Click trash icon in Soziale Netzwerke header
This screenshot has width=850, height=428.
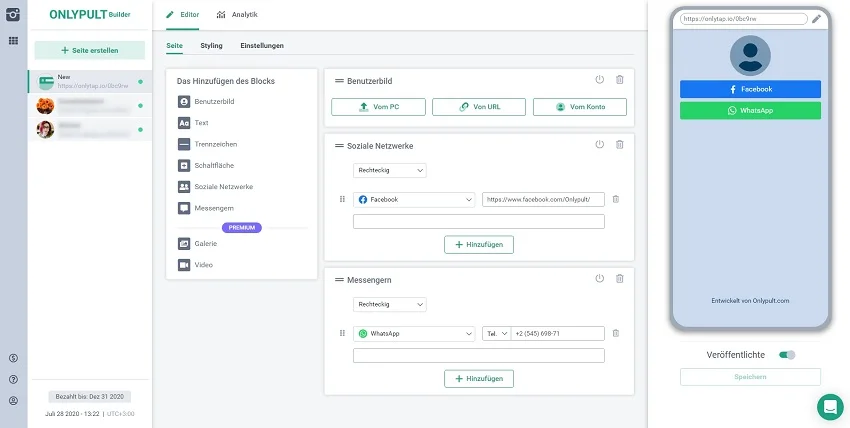(x=620, y=145)
